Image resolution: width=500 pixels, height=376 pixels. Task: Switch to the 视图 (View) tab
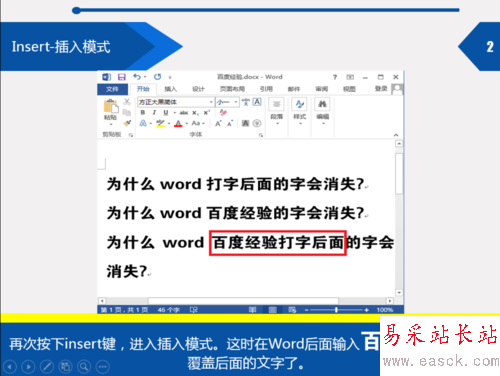pos(349,89)
